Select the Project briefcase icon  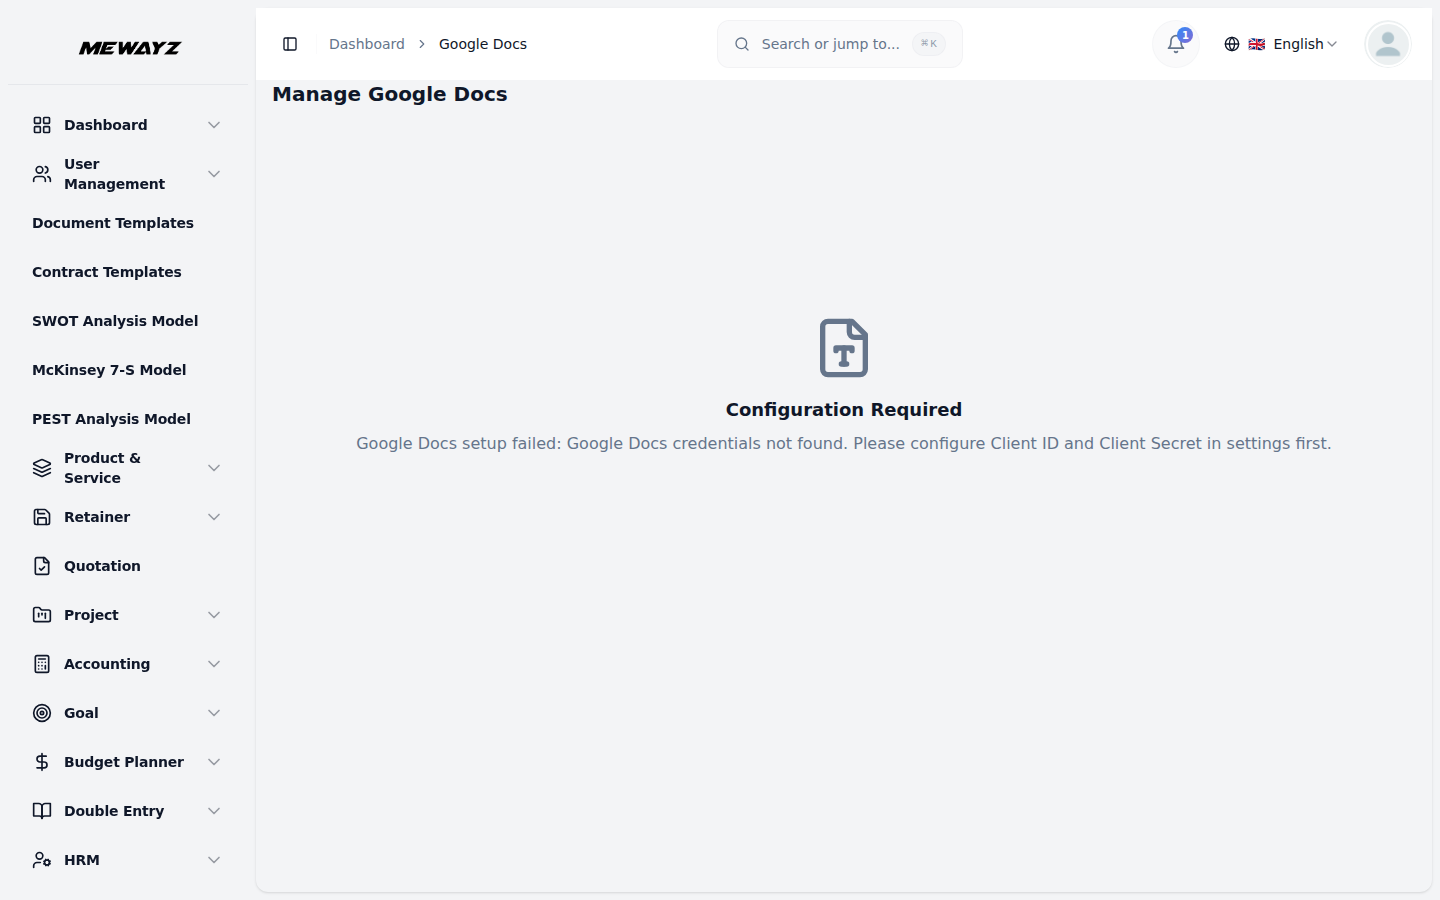click(41, 614)
